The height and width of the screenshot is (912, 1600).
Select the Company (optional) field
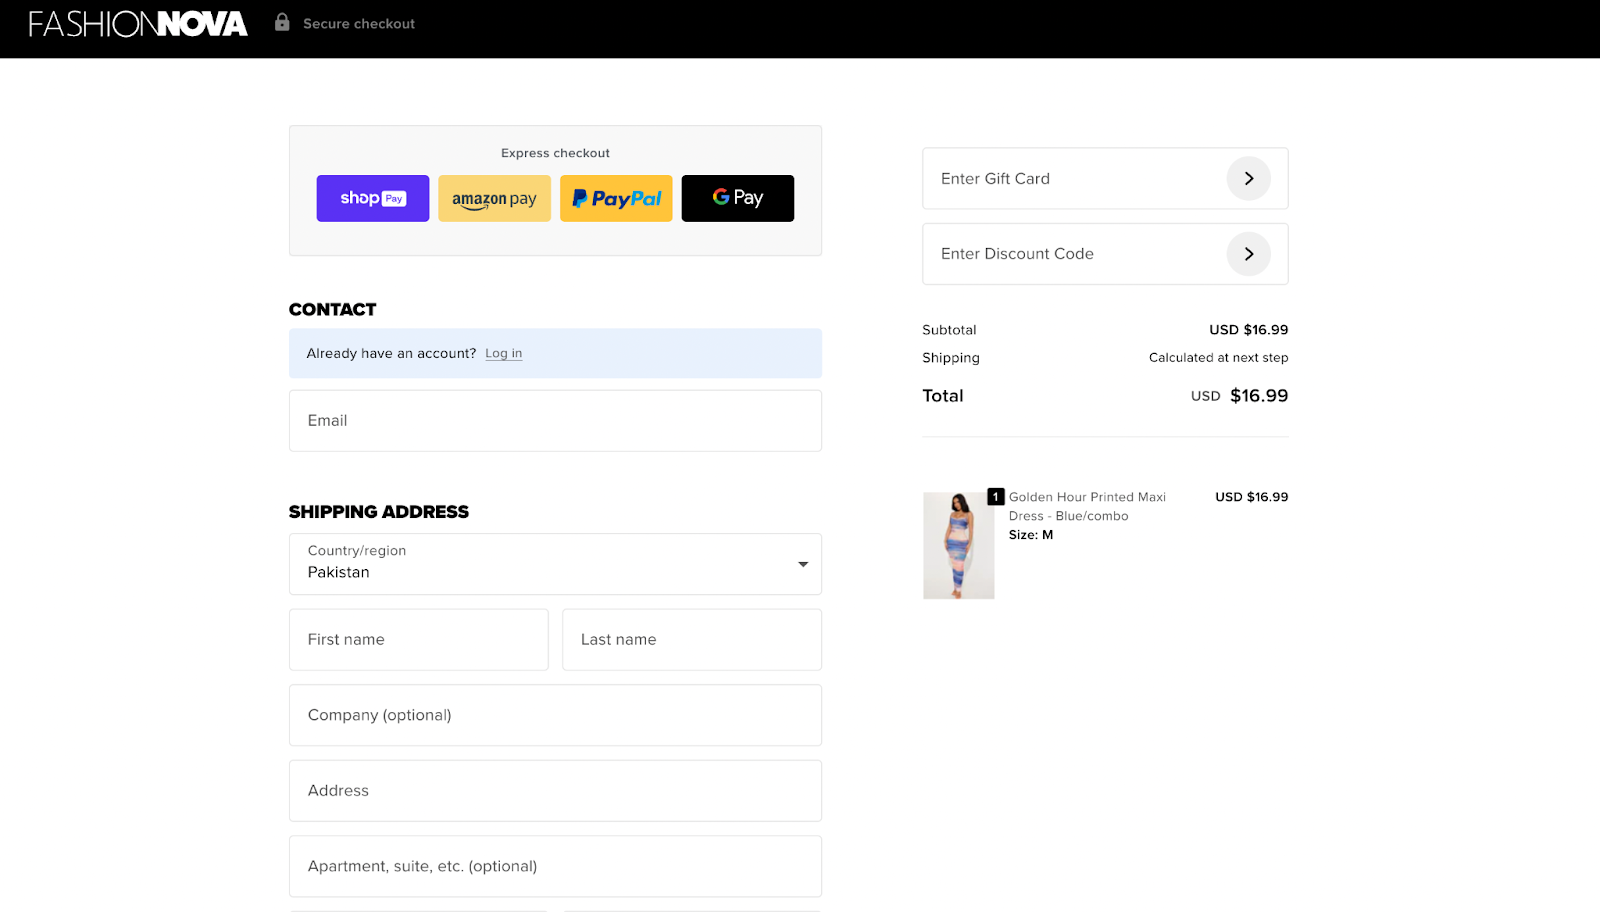[555, 715]
